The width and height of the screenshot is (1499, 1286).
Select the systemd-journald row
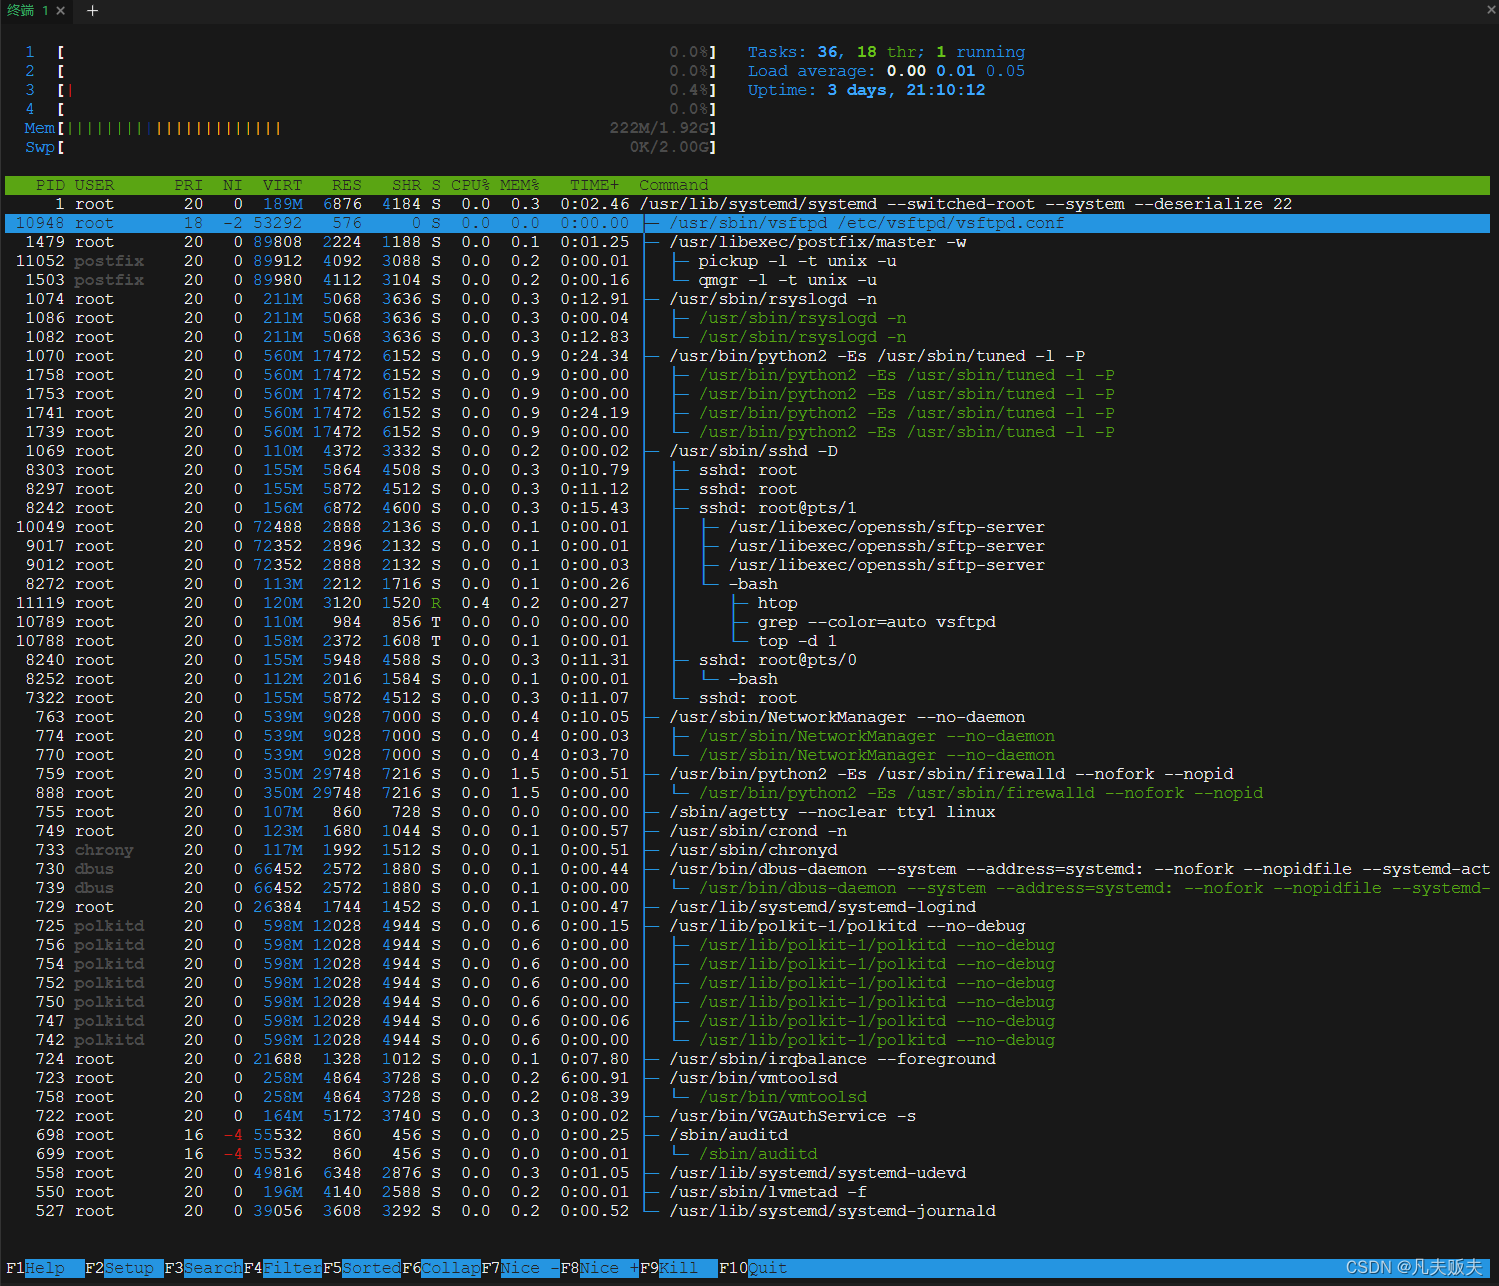(x=747, y=1211)
